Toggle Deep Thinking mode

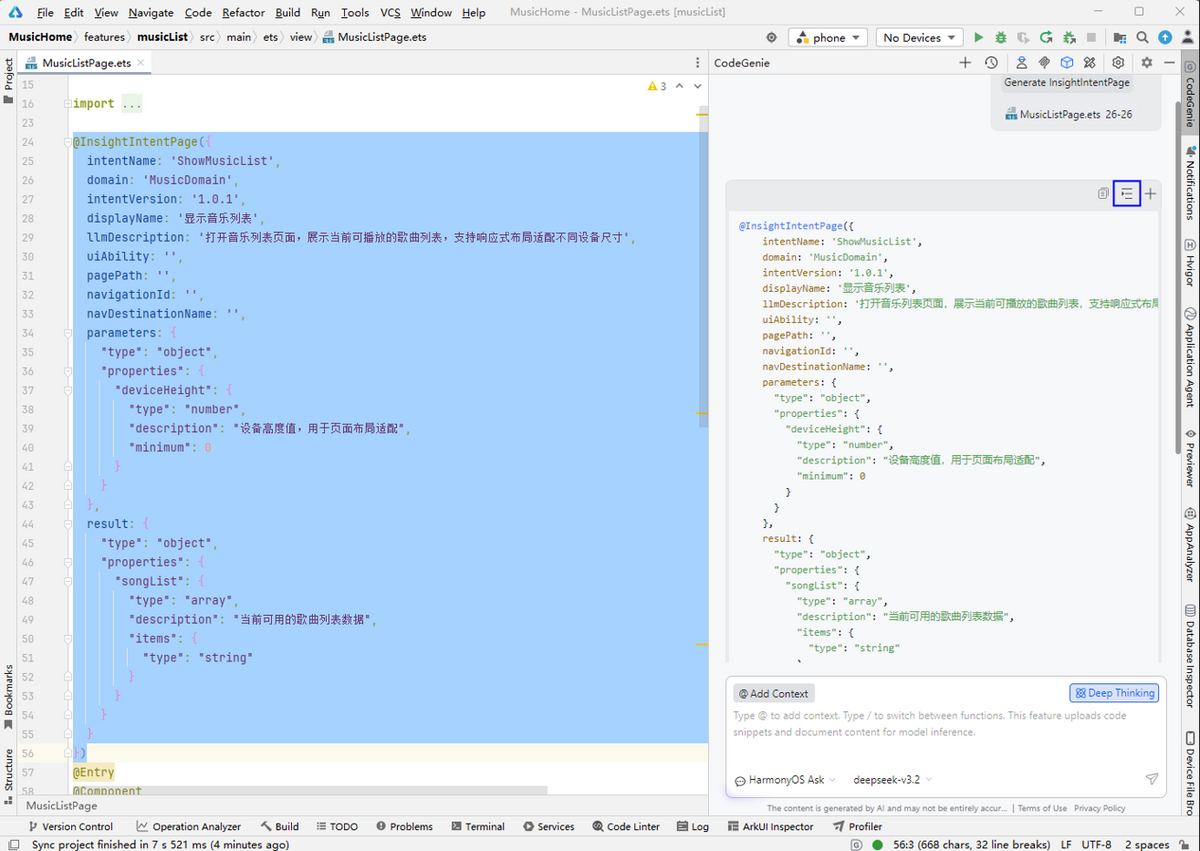(x=1114, y=693)
